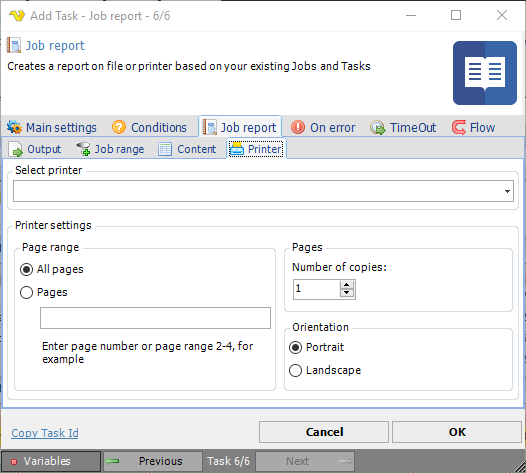Click the Number of copies input field
The height and width of the screenshot is (473, 526).
point(317,289)
